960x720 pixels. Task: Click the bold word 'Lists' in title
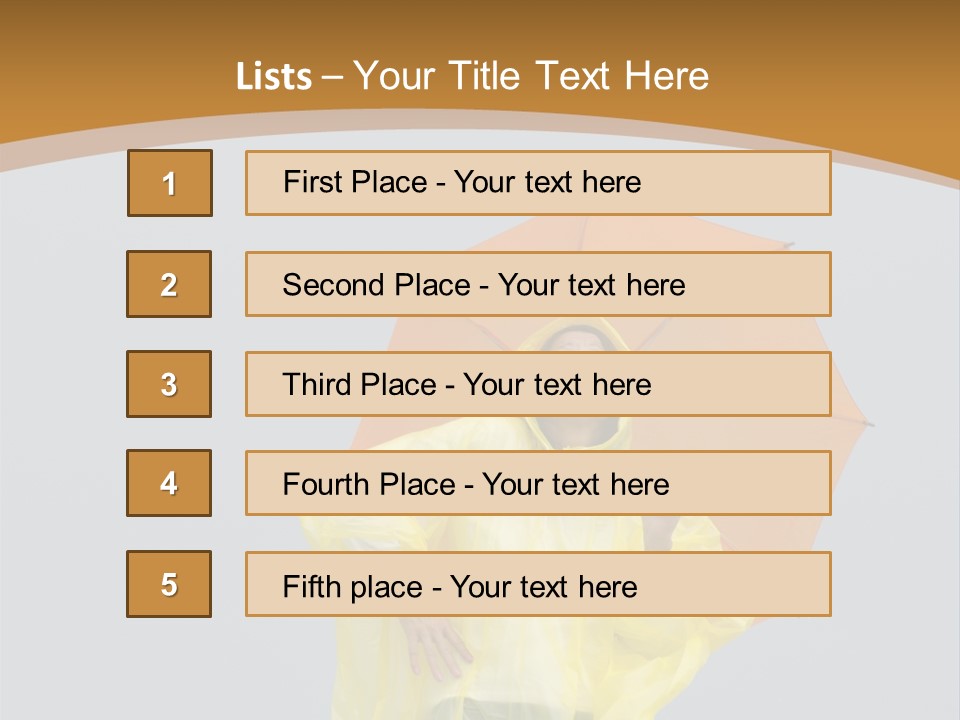tap(274, 77)
